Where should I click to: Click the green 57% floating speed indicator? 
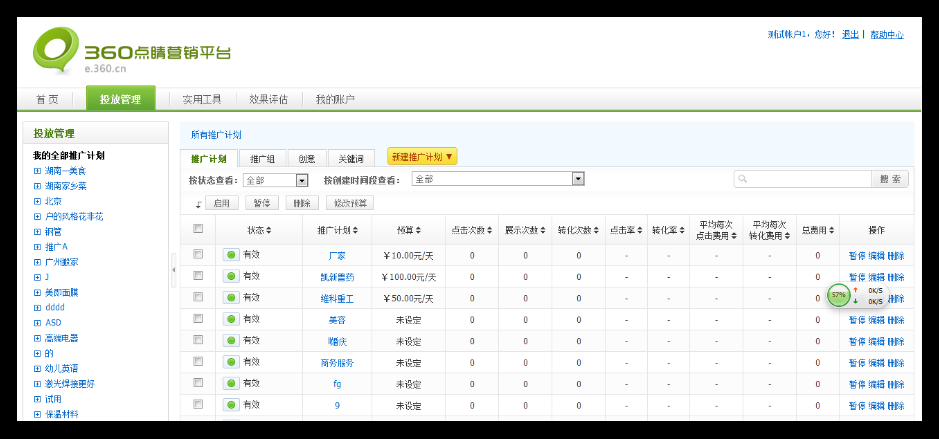pyautogui.click(x=838, y=296)
